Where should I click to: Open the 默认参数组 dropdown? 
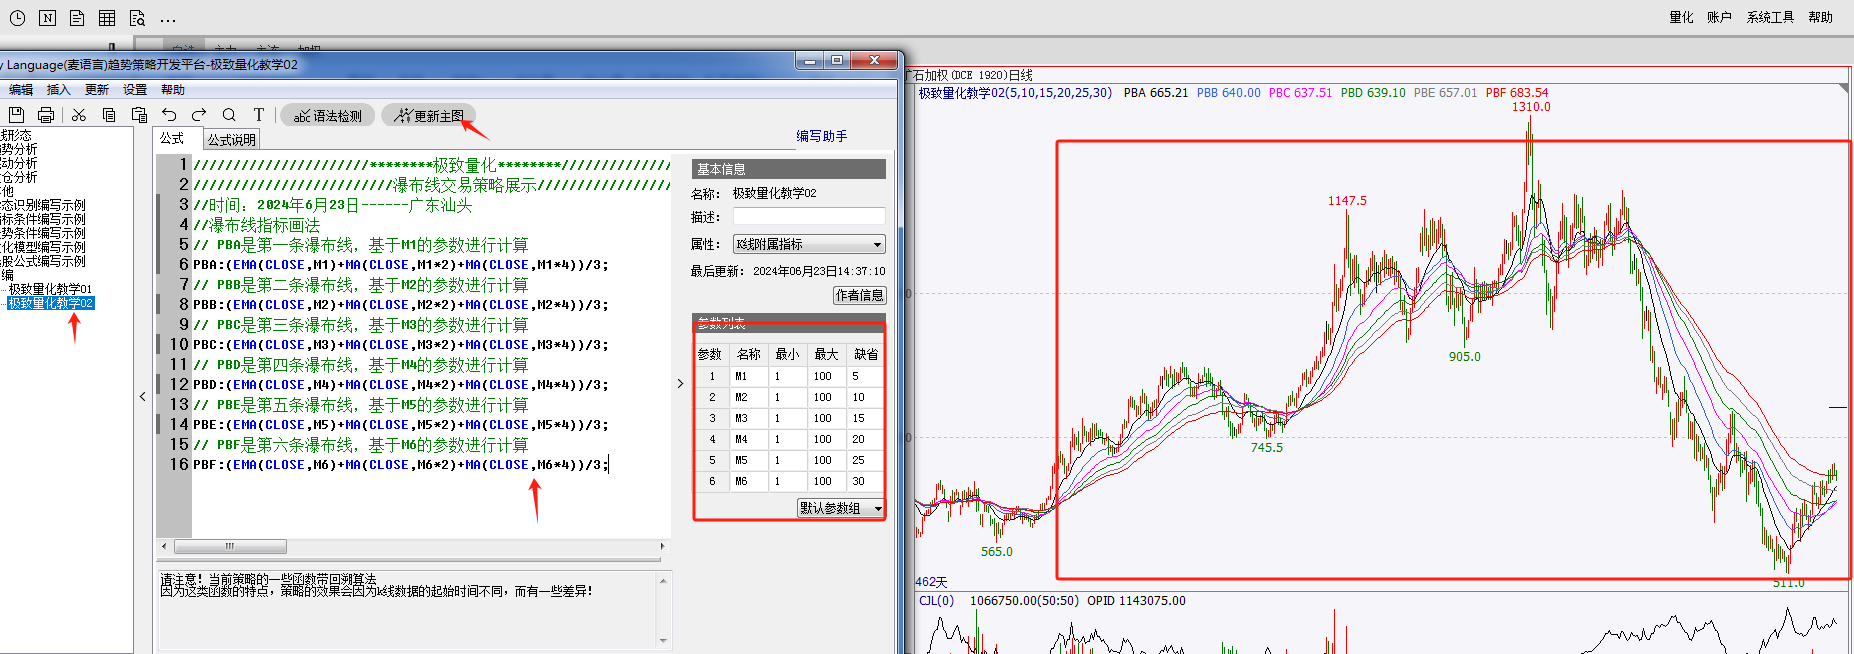[x=840, y=508]
